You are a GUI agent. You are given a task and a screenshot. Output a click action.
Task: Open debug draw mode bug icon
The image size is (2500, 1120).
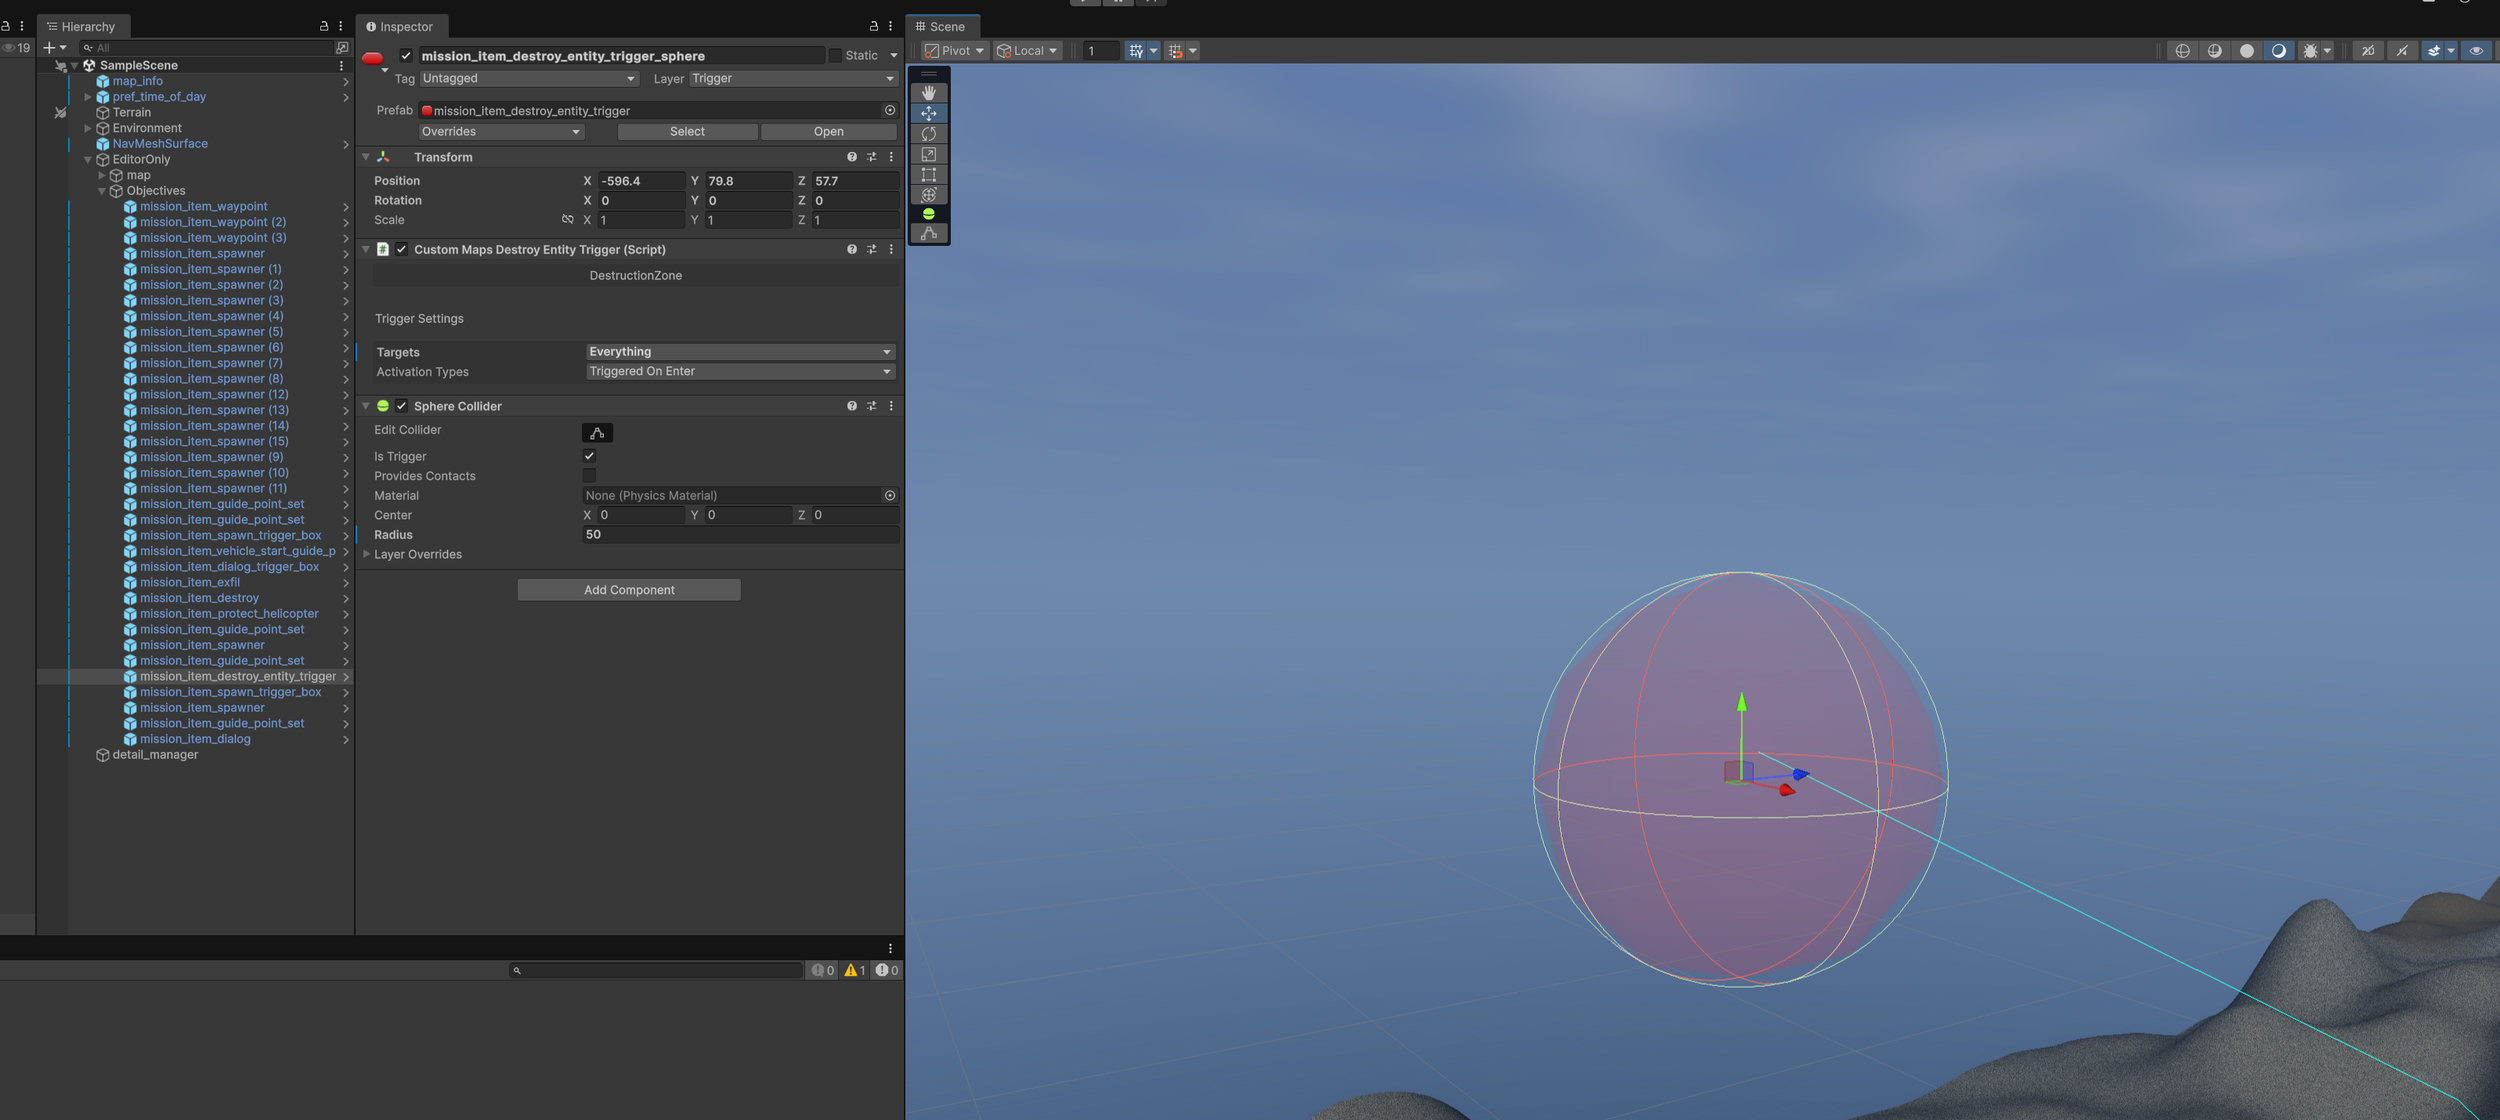point(2309,51)
